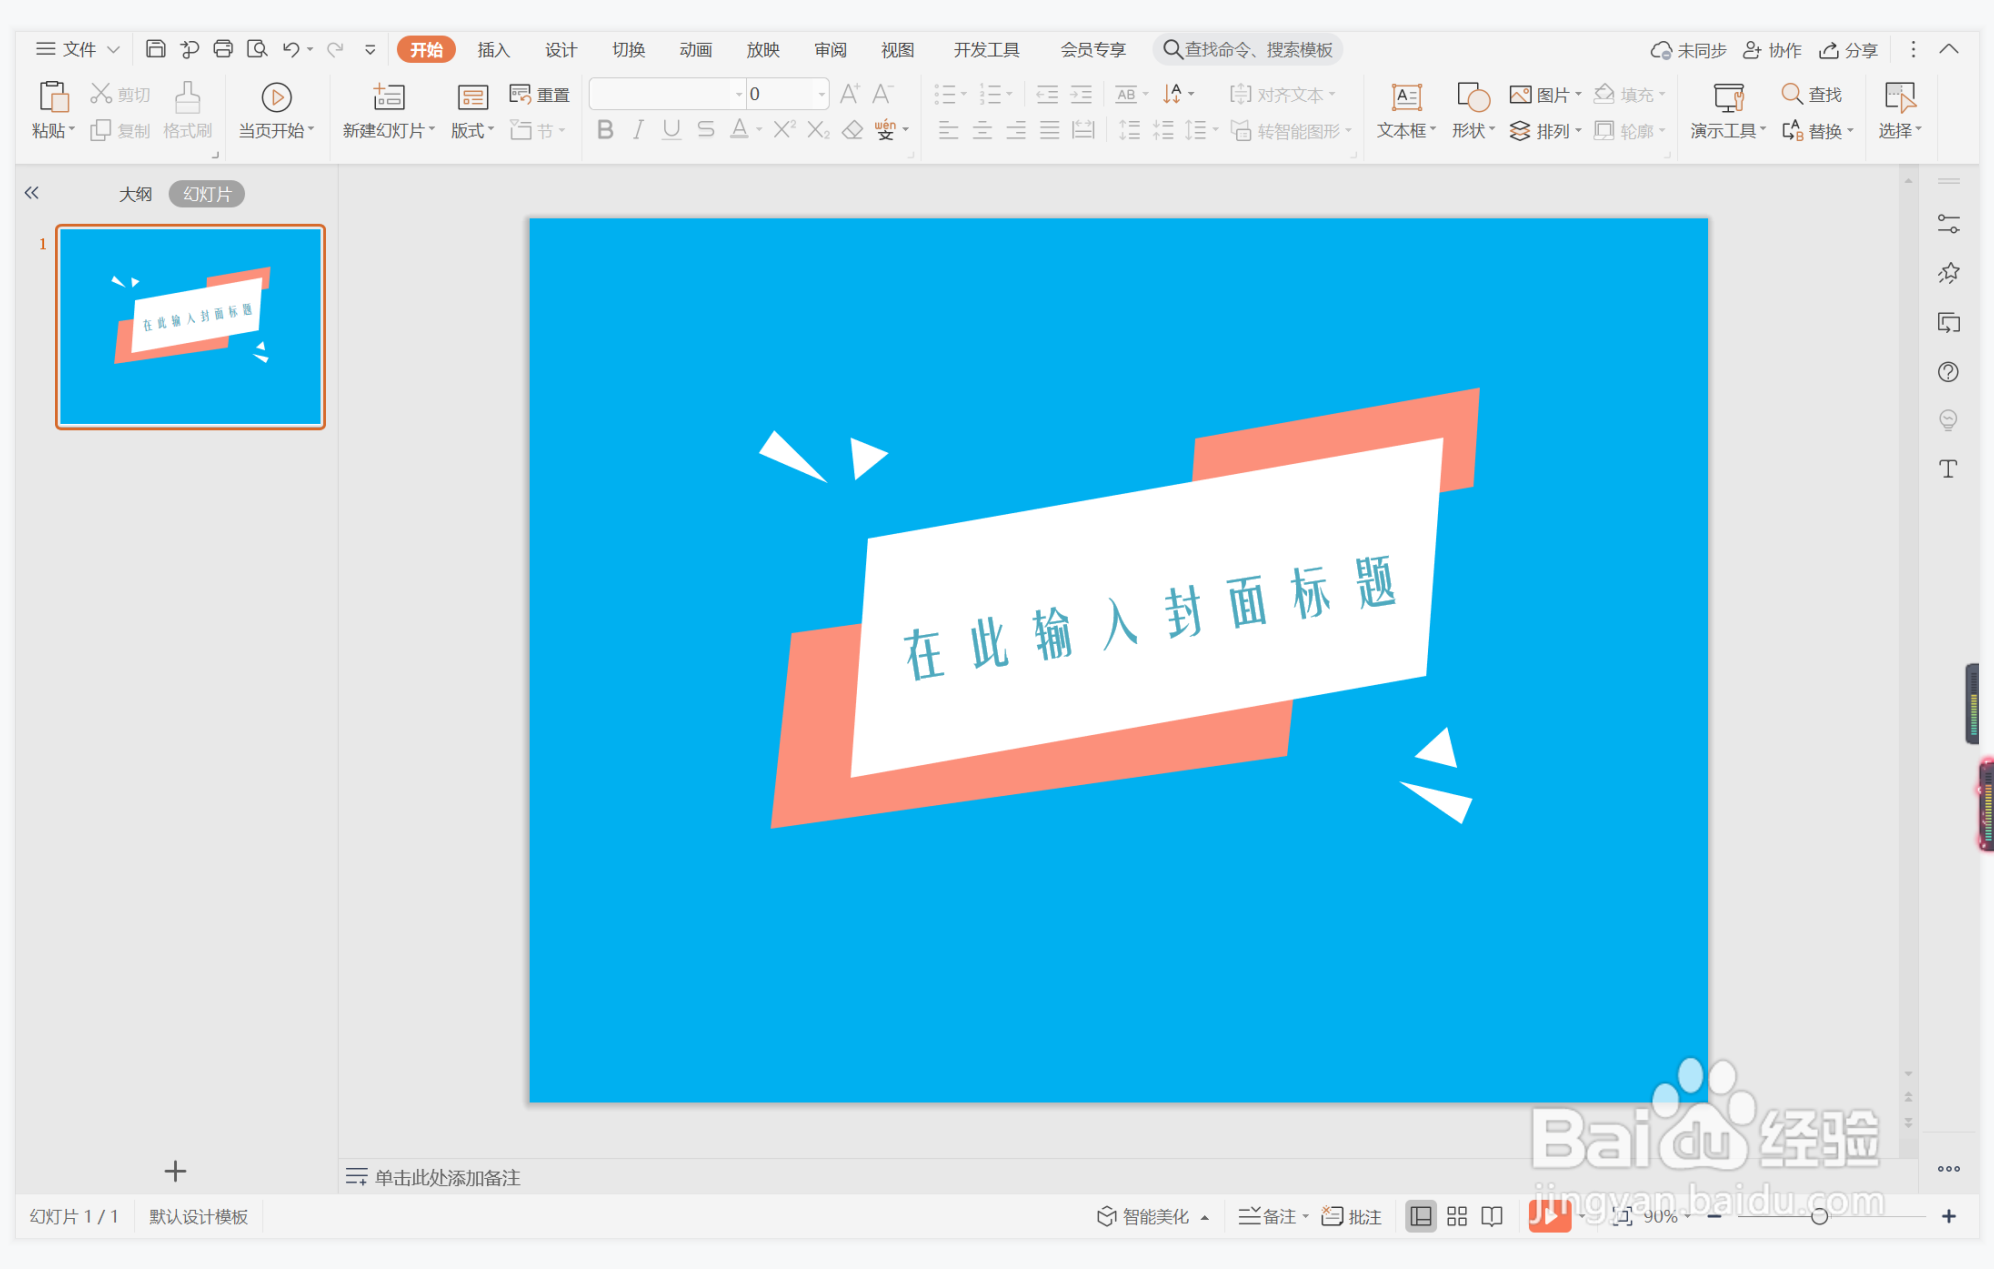This screenshot has height=1269, width=1994.
Task: Switch to the 插入 ribbon tab
Action: click(493, 49)
